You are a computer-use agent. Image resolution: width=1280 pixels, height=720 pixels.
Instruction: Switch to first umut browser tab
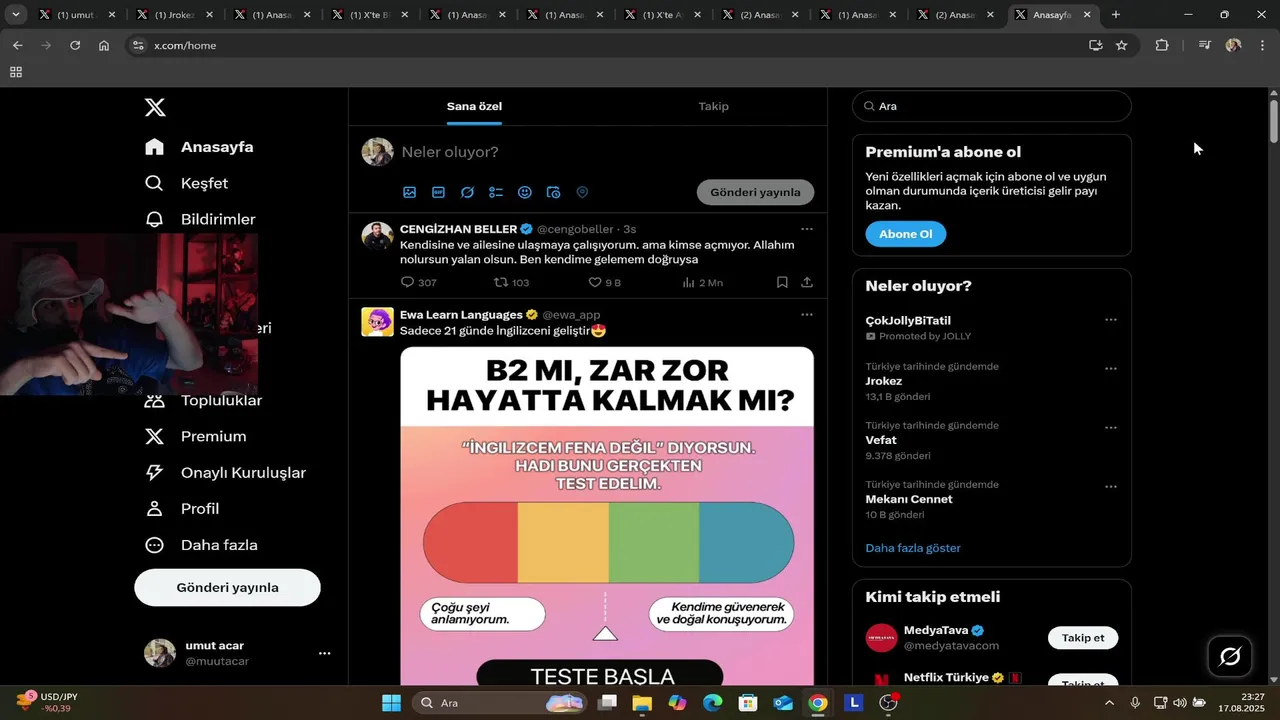(x=76, y=15)
